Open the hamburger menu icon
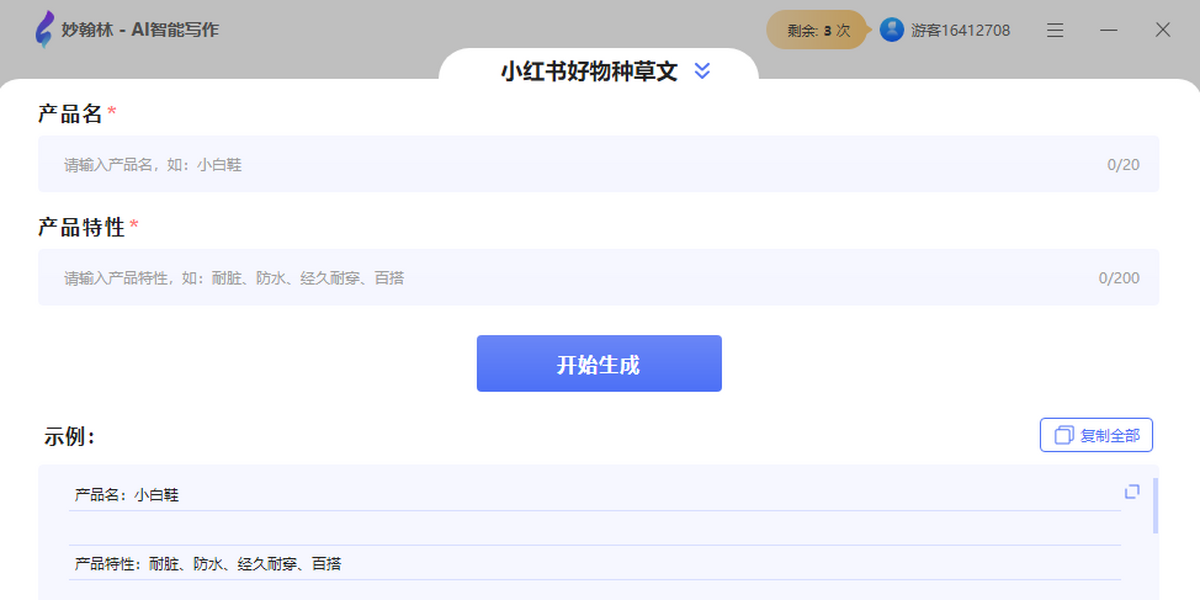This screenshot has height=600, width=1200. coord(1055,30)
